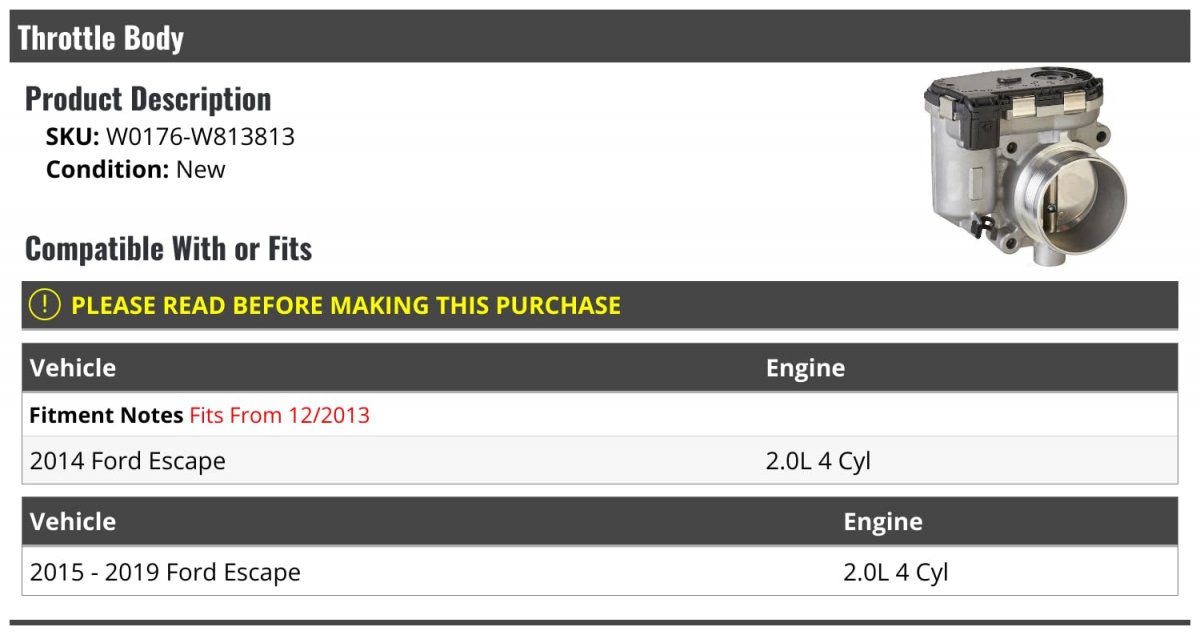Click 2.0L 4 Cyl engine for 2015 - 2019 Escape
1200x635 pixels.
(895, 573)
